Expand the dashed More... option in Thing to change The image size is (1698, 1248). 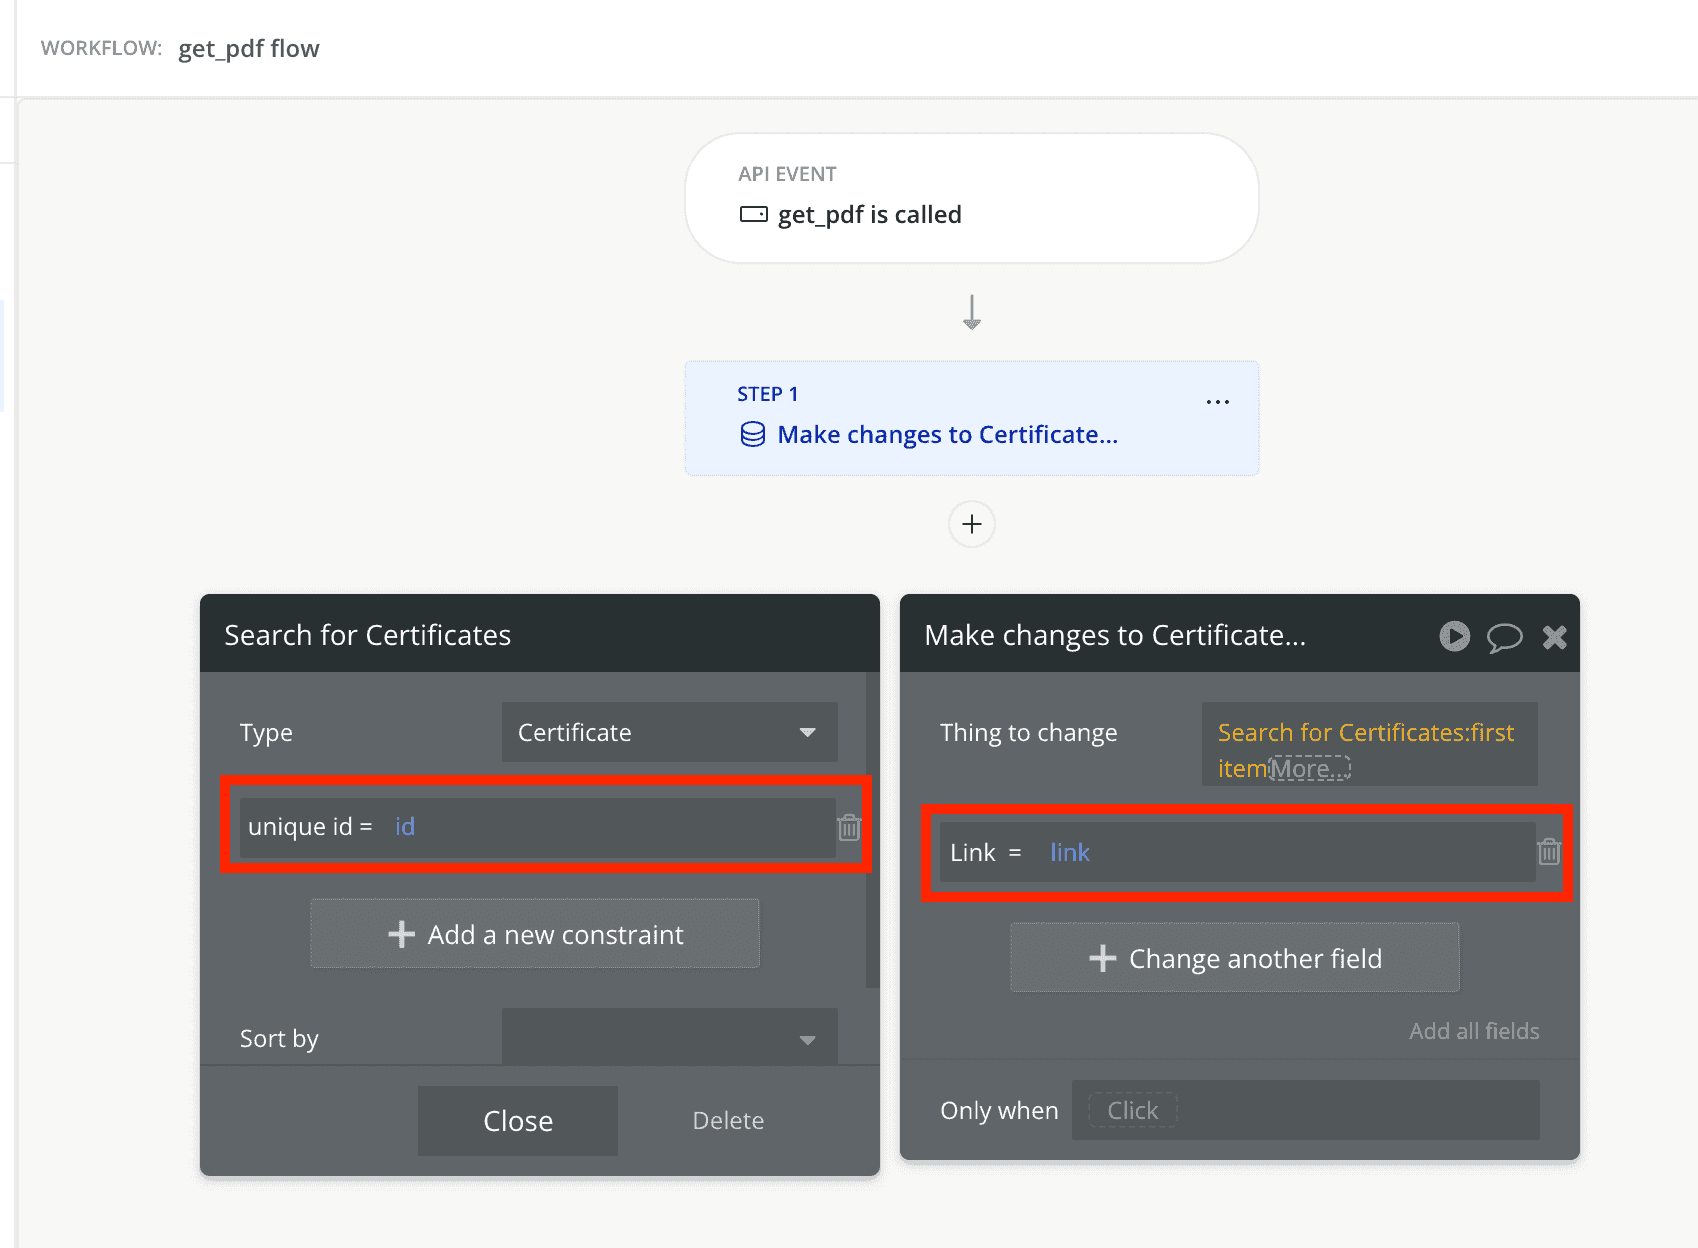point(1309,768)
